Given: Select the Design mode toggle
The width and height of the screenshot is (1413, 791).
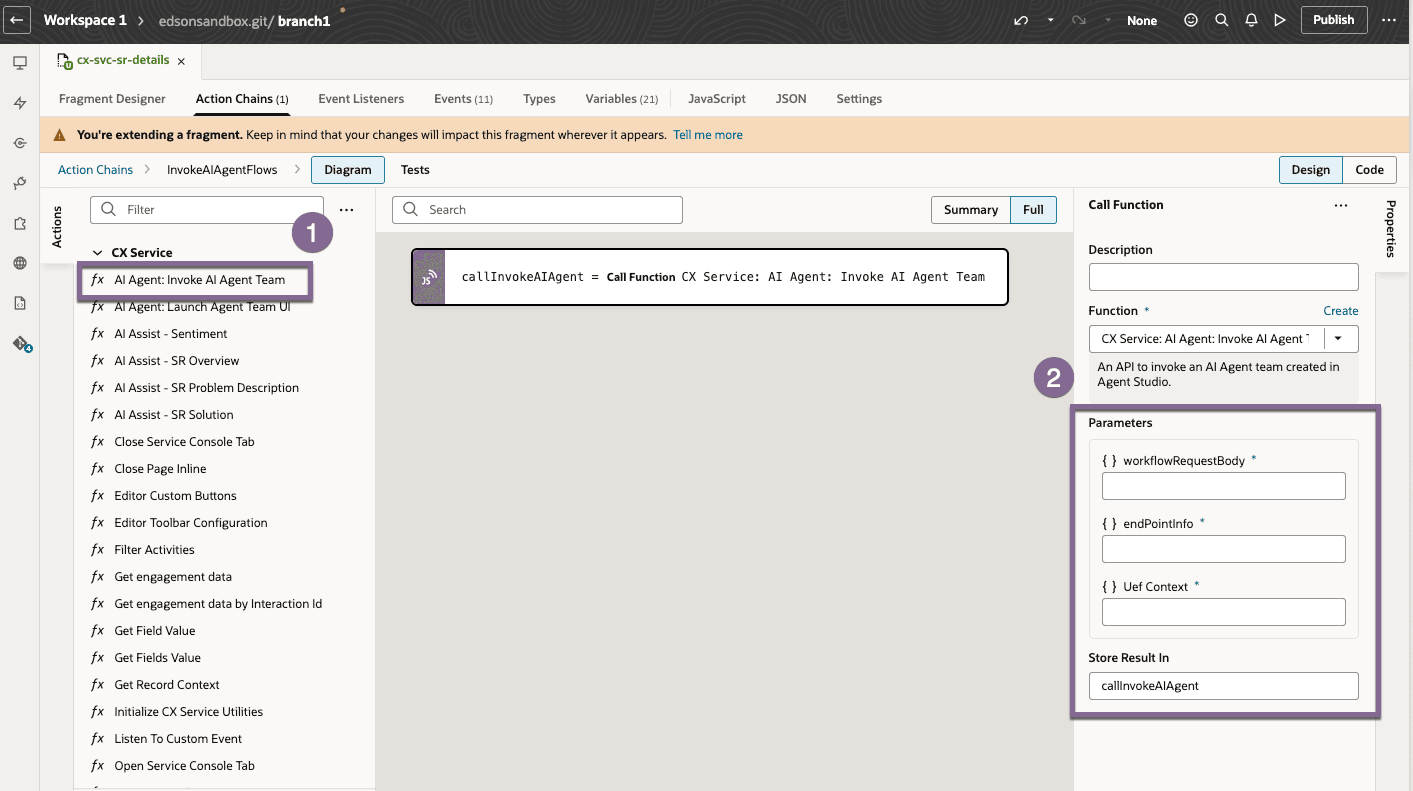Looking at the screenshot, I should 1310,170.
